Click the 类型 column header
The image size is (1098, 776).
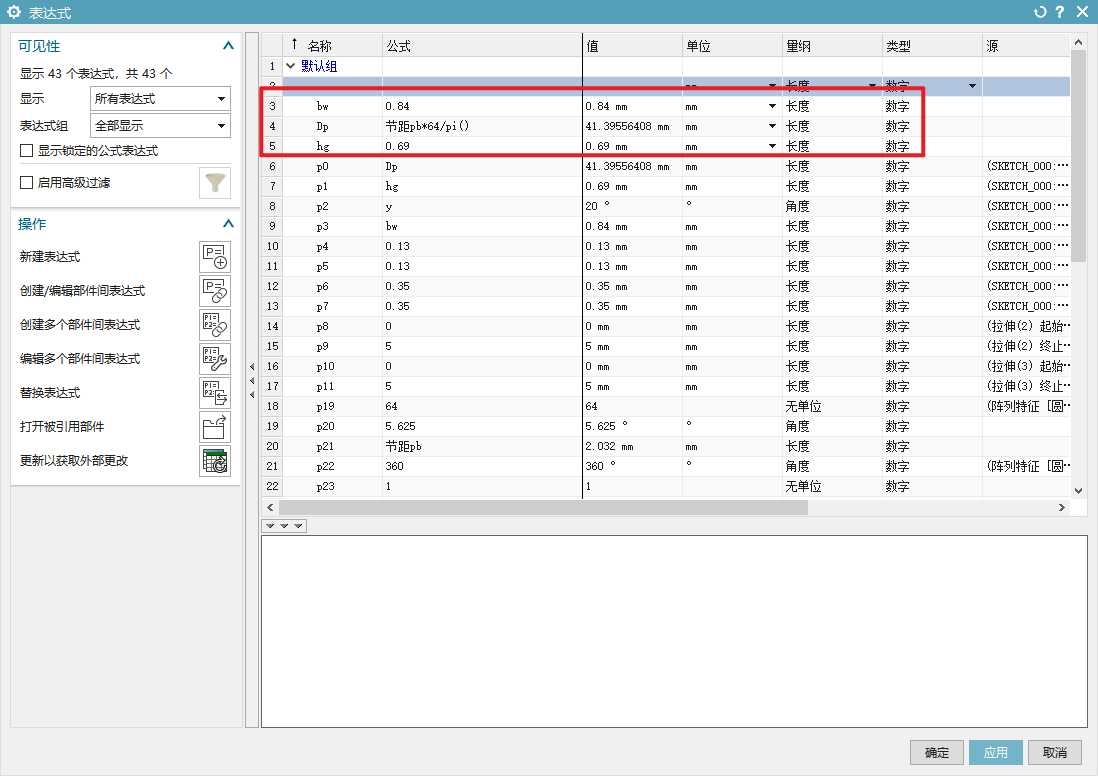click(x=932, y=46)
